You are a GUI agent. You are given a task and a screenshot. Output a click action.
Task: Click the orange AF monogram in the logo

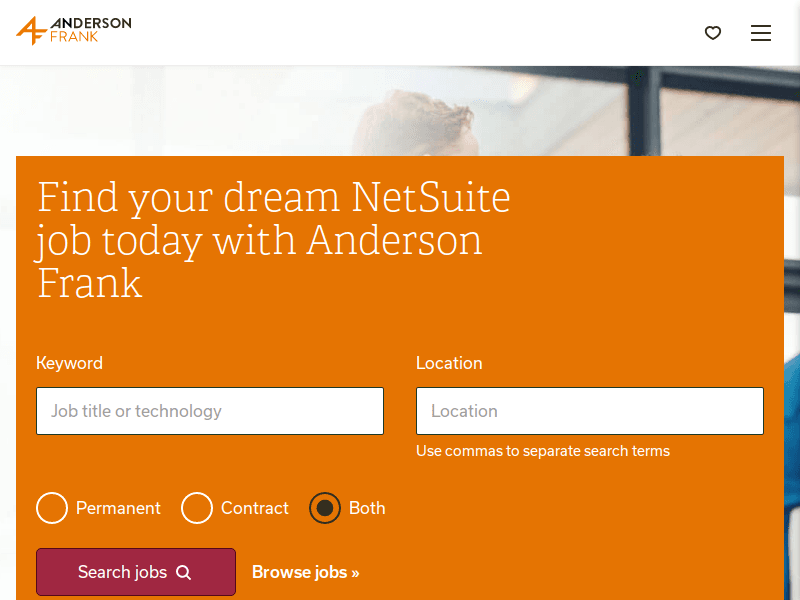[x=31, y=31]
